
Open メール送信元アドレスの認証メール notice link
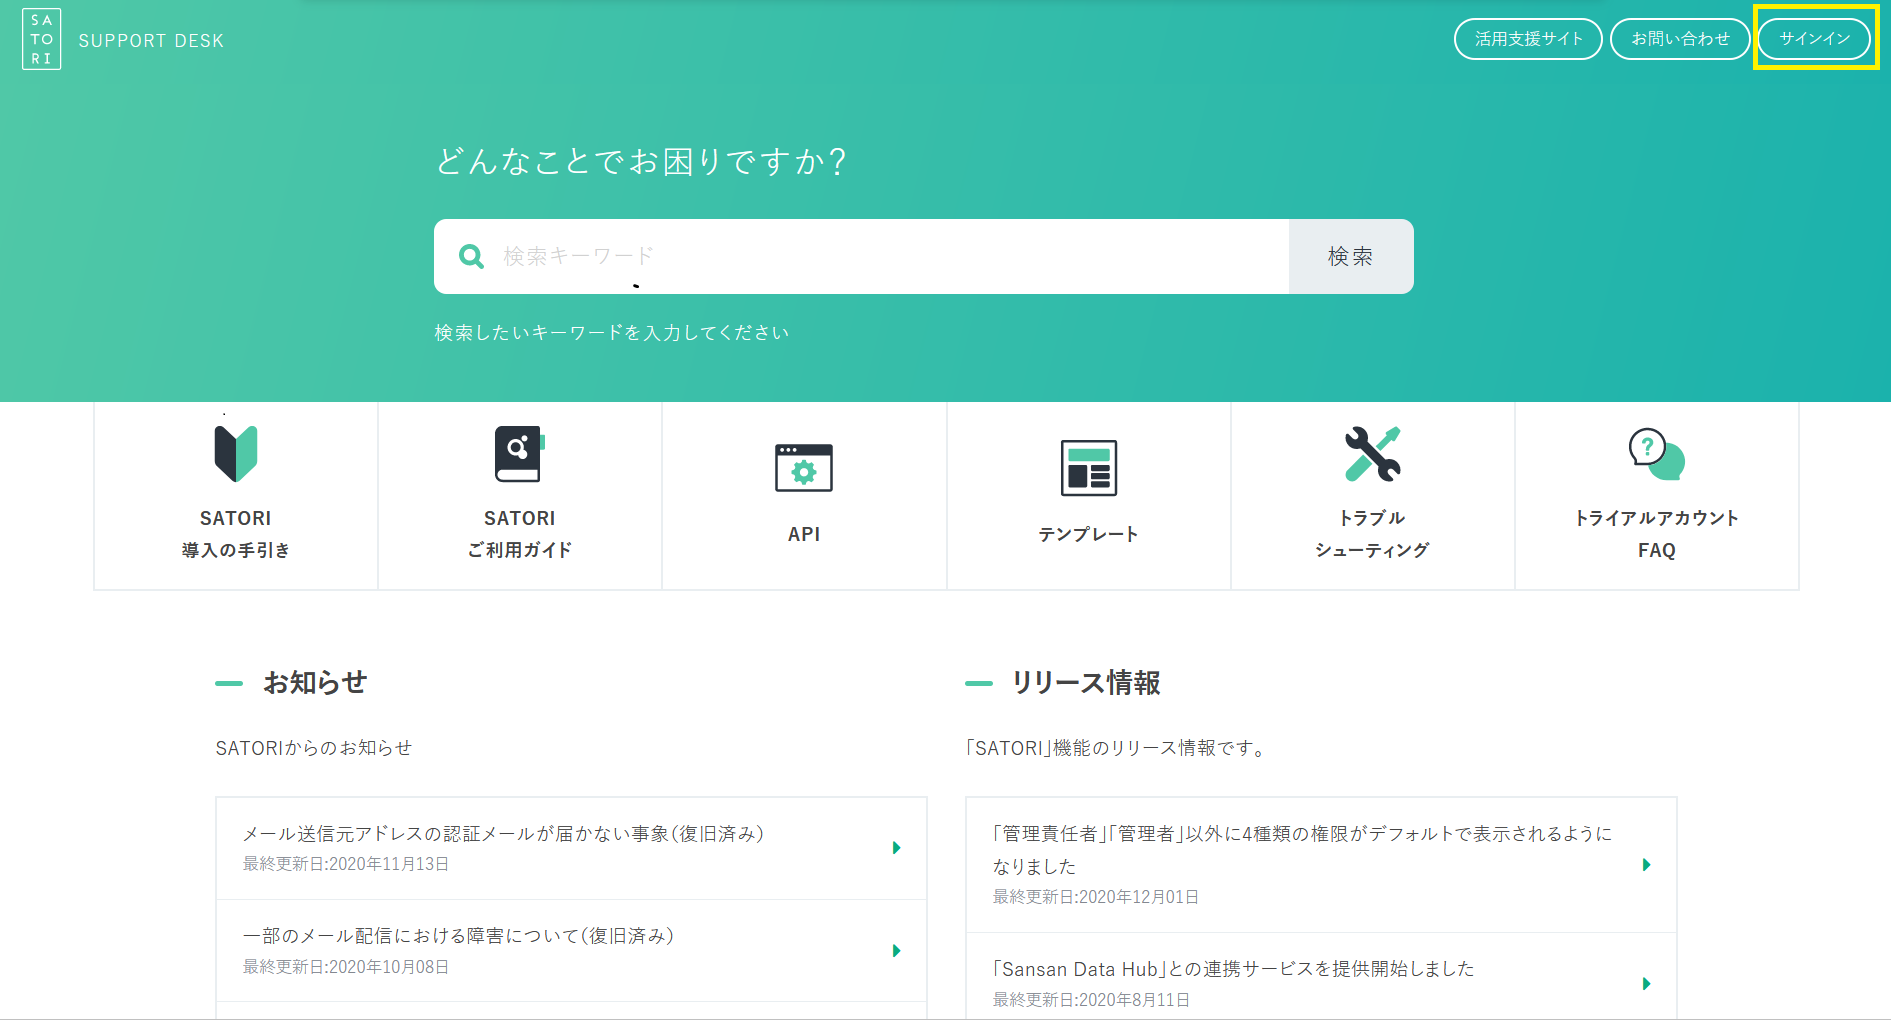click(x=503, y=834)
